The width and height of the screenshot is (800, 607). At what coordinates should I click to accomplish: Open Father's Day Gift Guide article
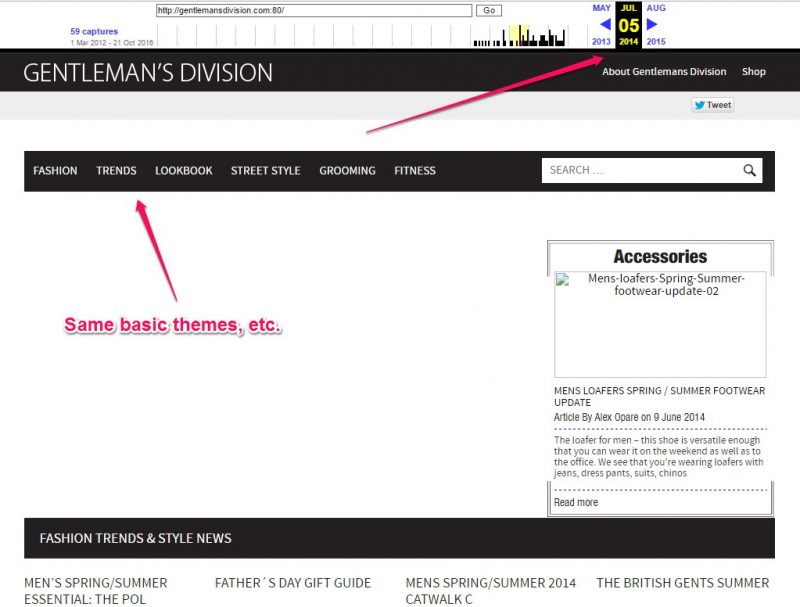point(293,583)
